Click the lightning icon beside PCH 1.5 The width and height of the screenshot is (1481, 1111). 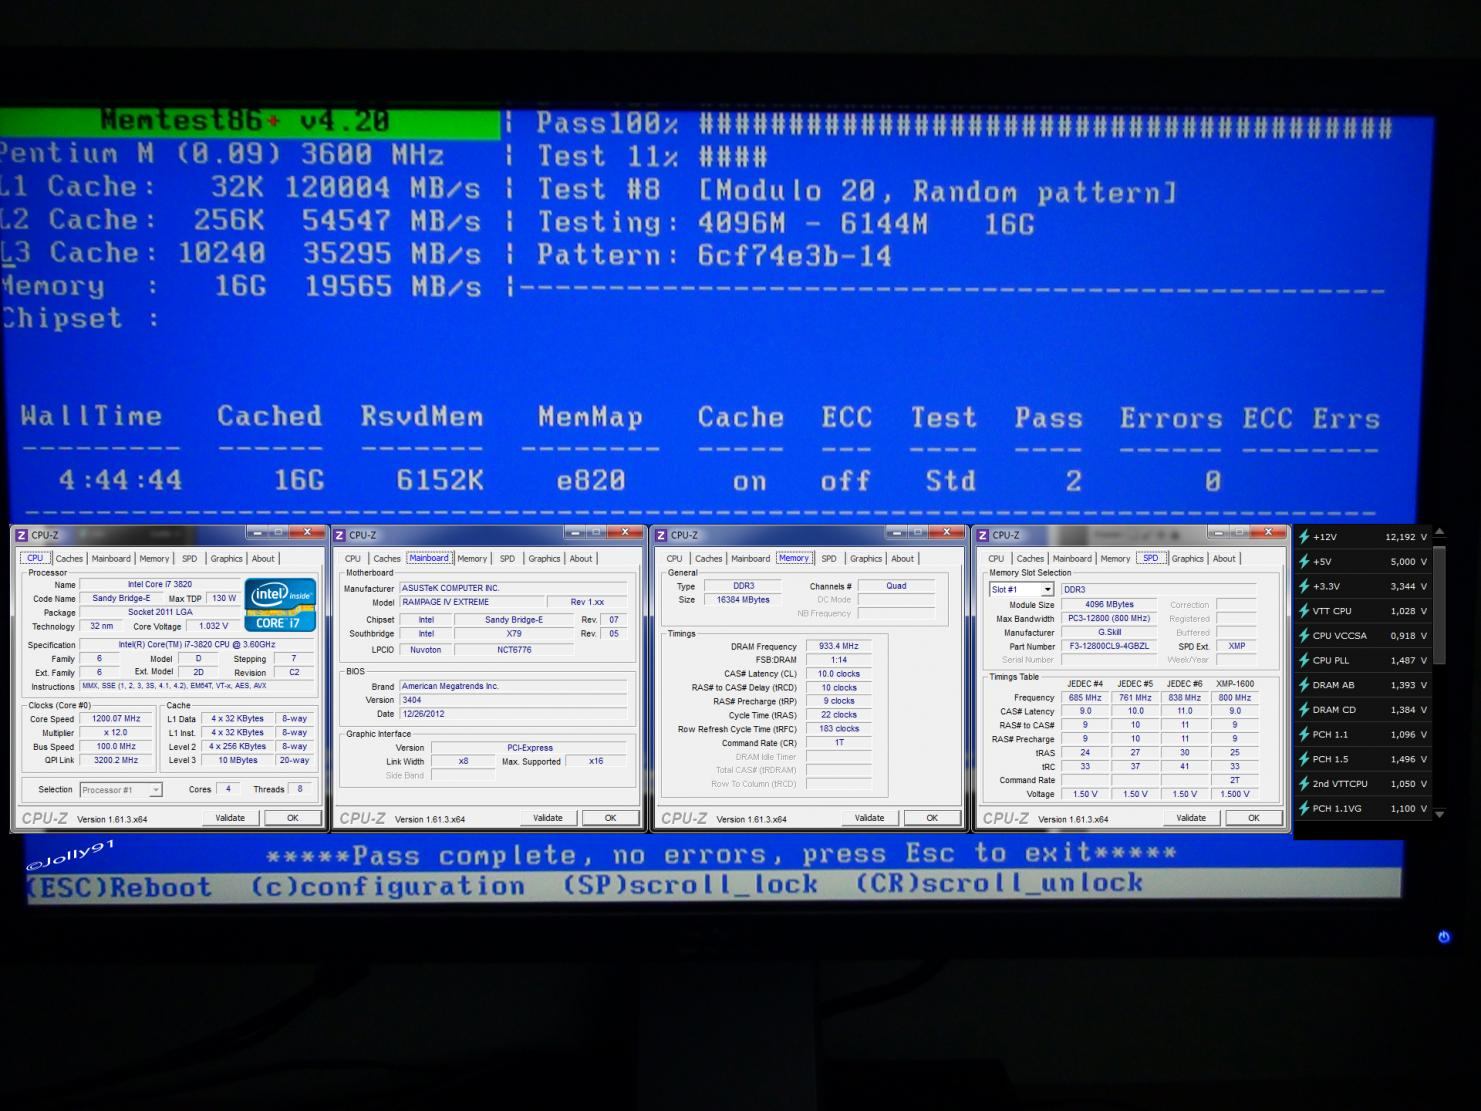(x=1304, y=759)
